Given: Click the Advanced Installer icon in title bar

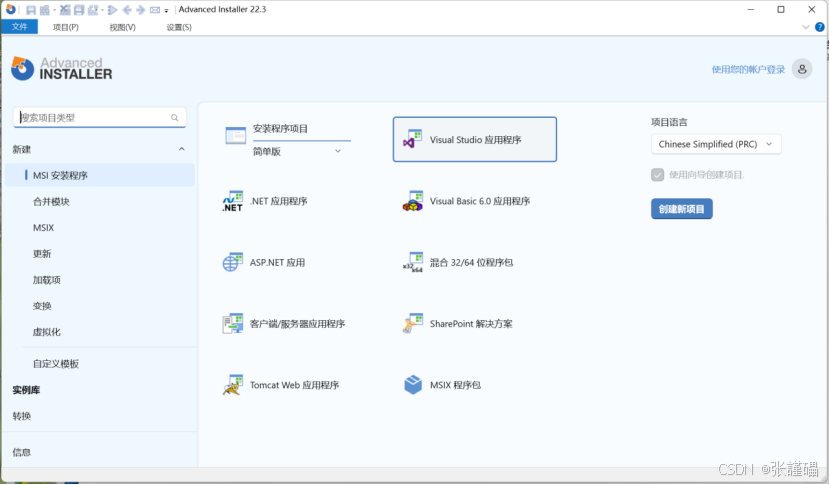Looking at the screenshot, I should point(11,9).
